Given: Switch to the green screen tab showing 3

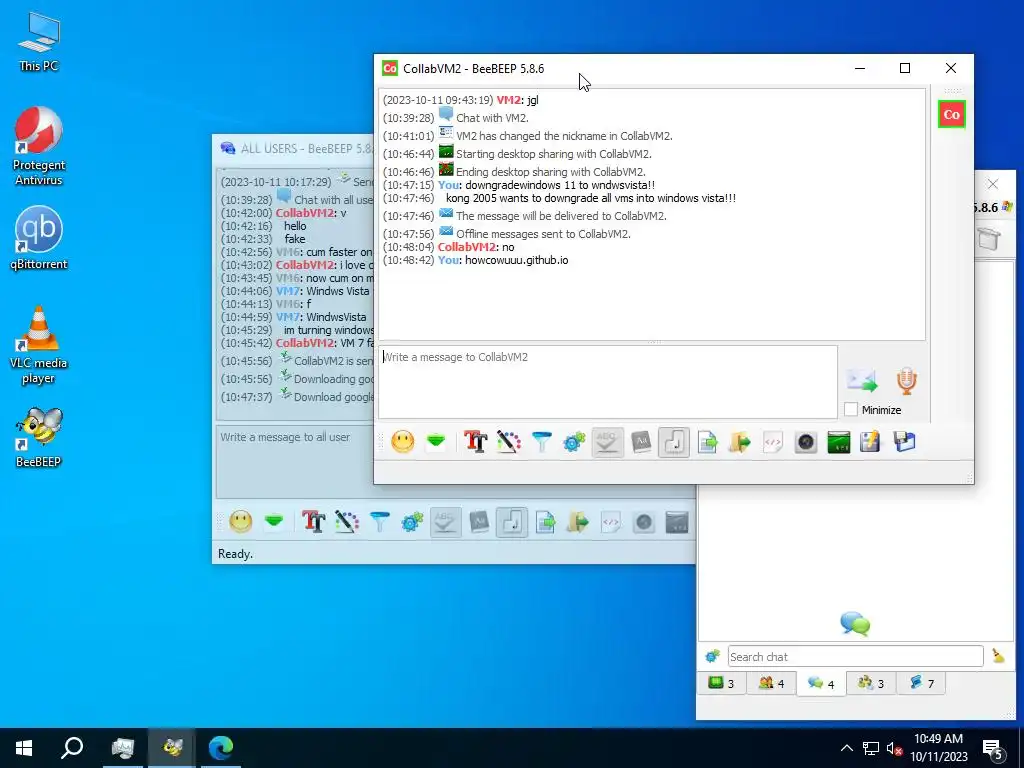Looking at the screenshot, I should 721,683.
